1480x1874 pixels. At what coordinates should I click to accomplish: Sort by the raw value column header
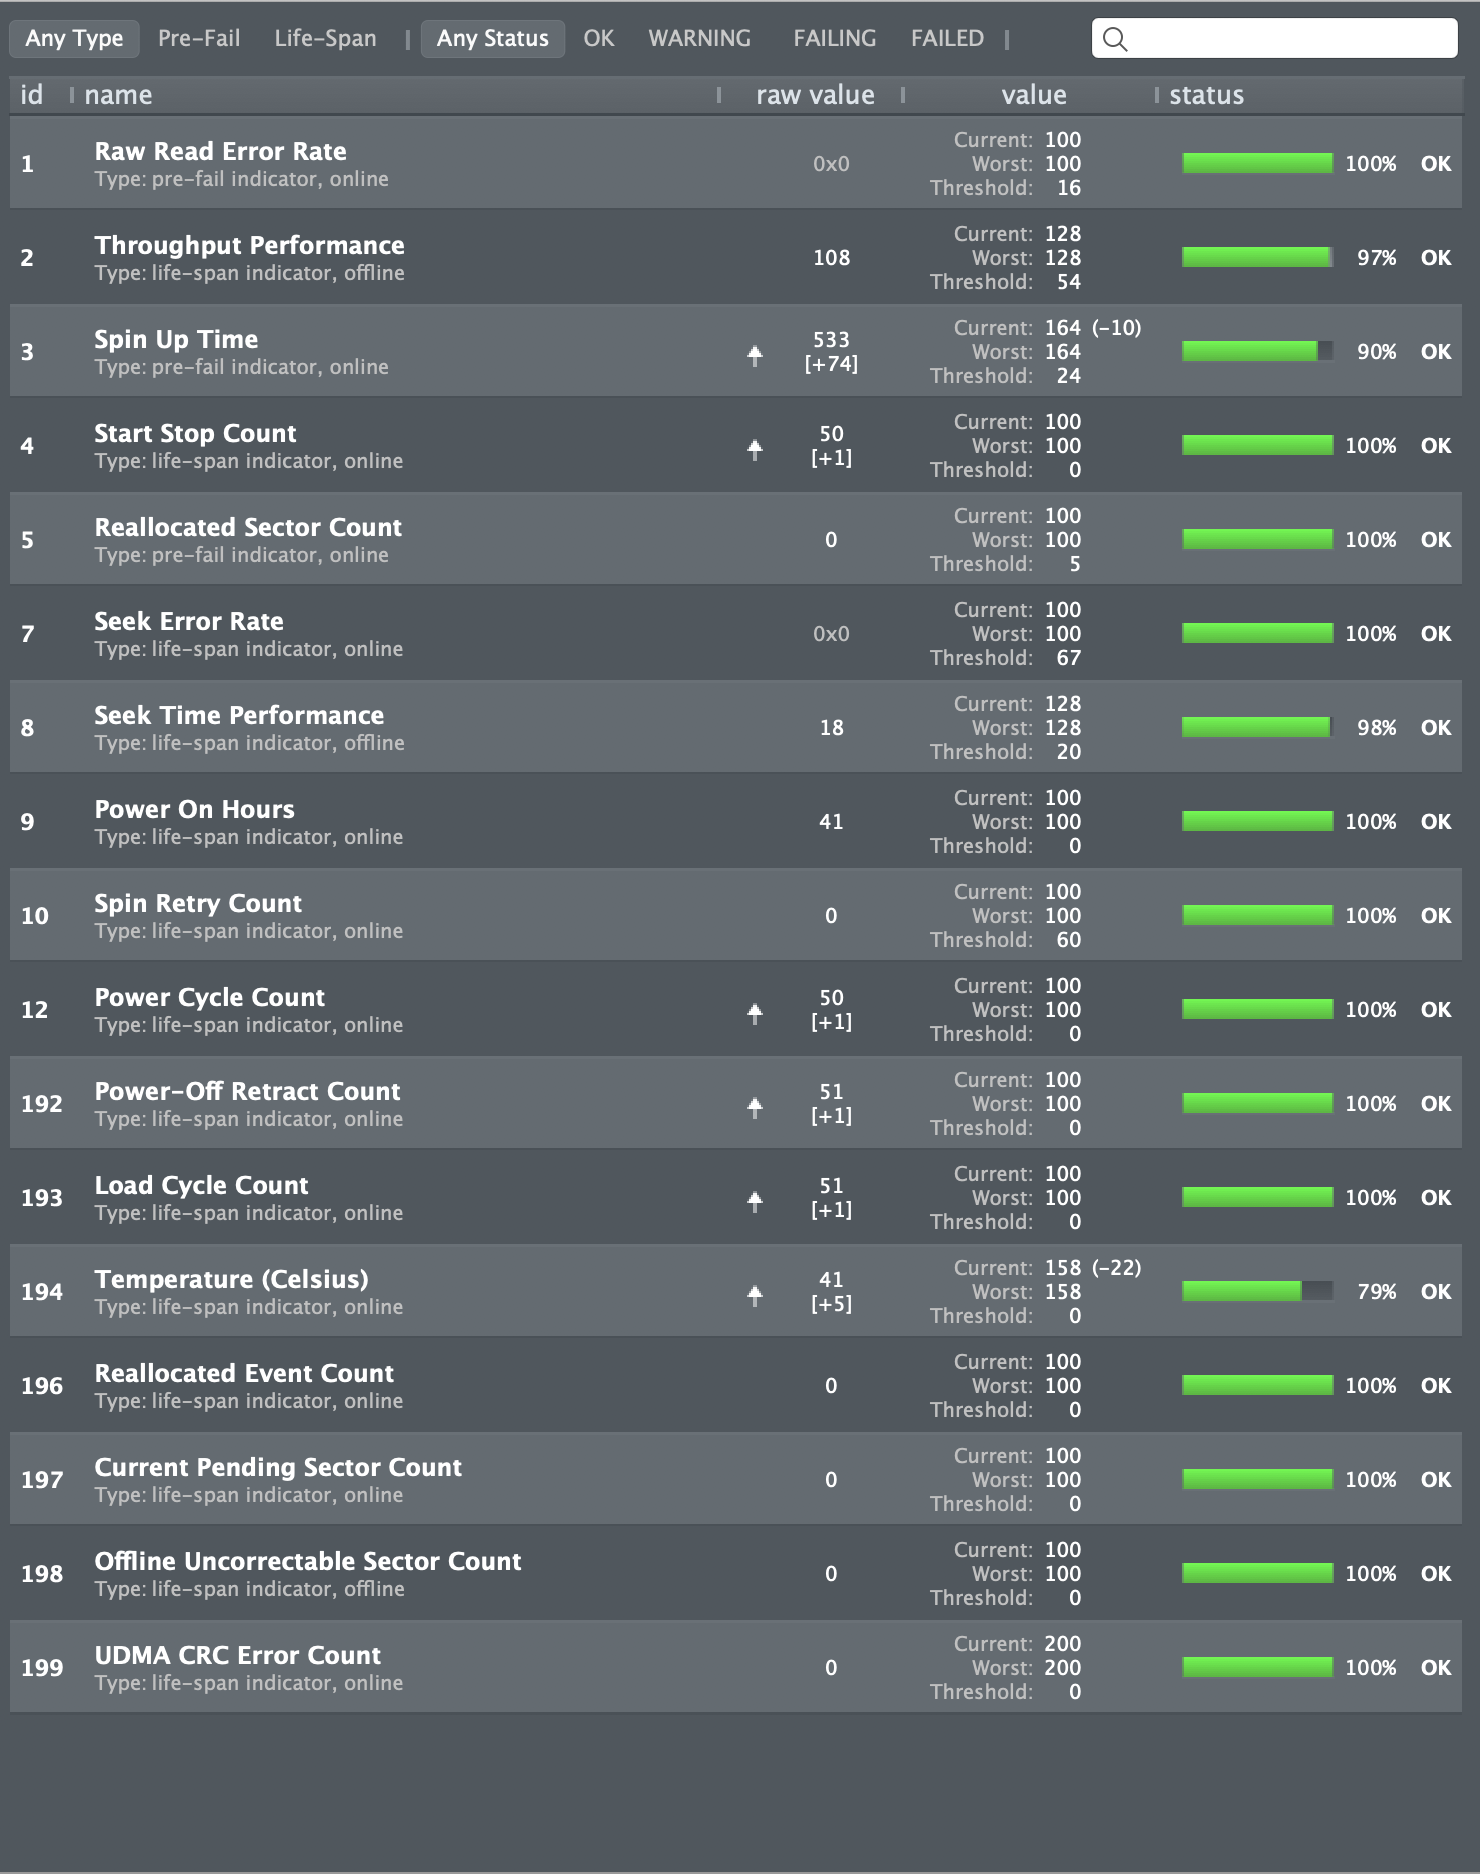[815, 95]
